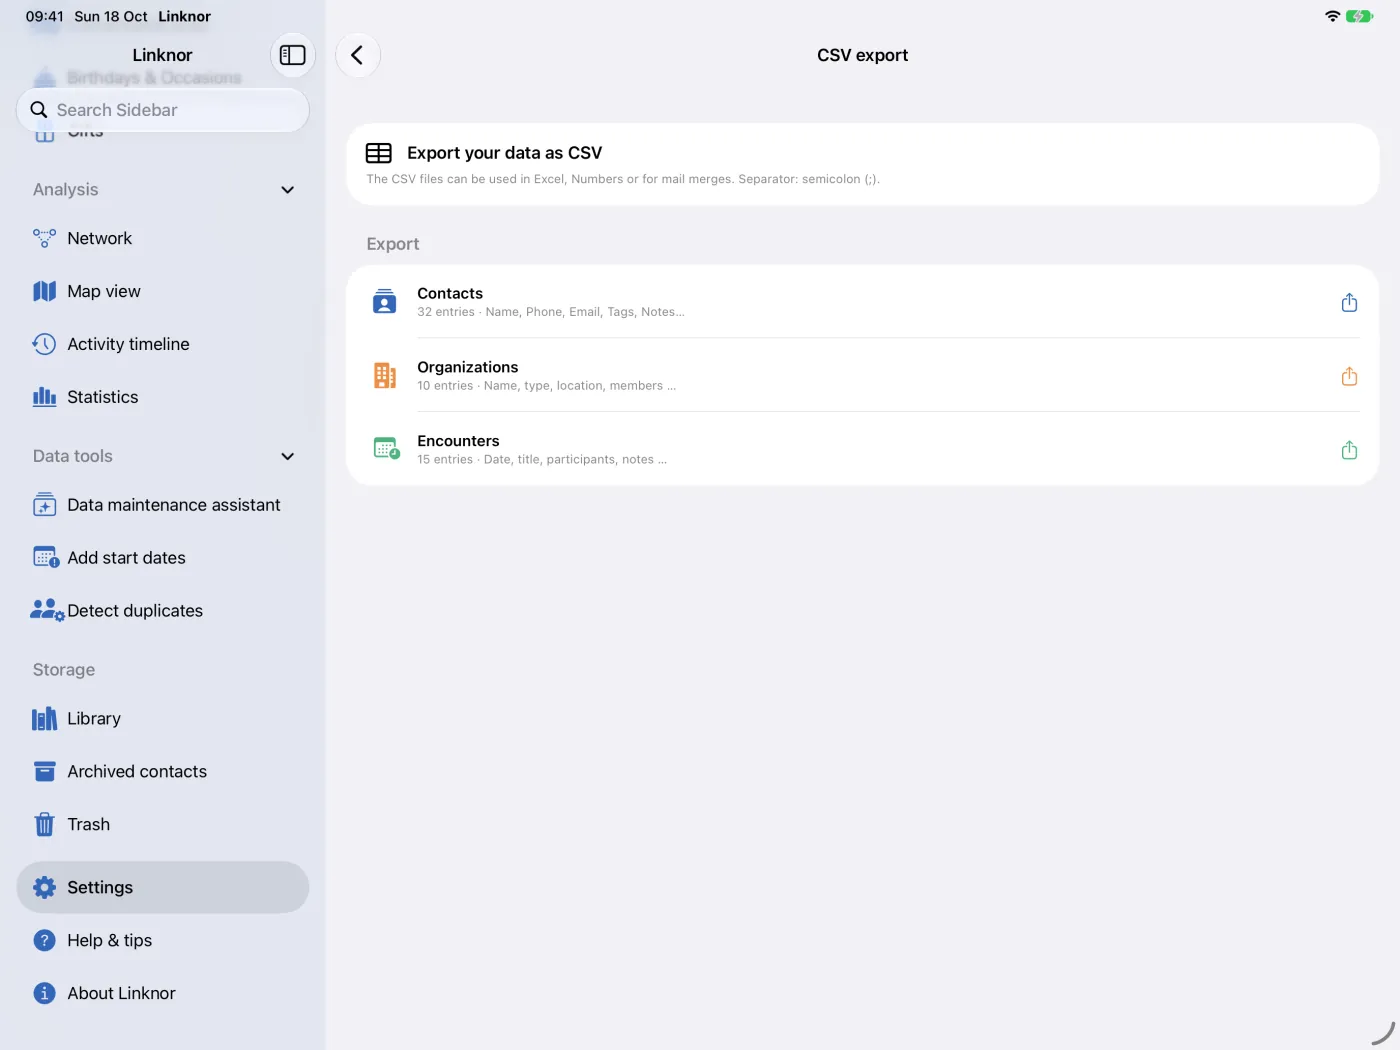Screen dimensions: 1400x1050
Task: Click the Activity timeline clock icon
Action: (44, 344)
